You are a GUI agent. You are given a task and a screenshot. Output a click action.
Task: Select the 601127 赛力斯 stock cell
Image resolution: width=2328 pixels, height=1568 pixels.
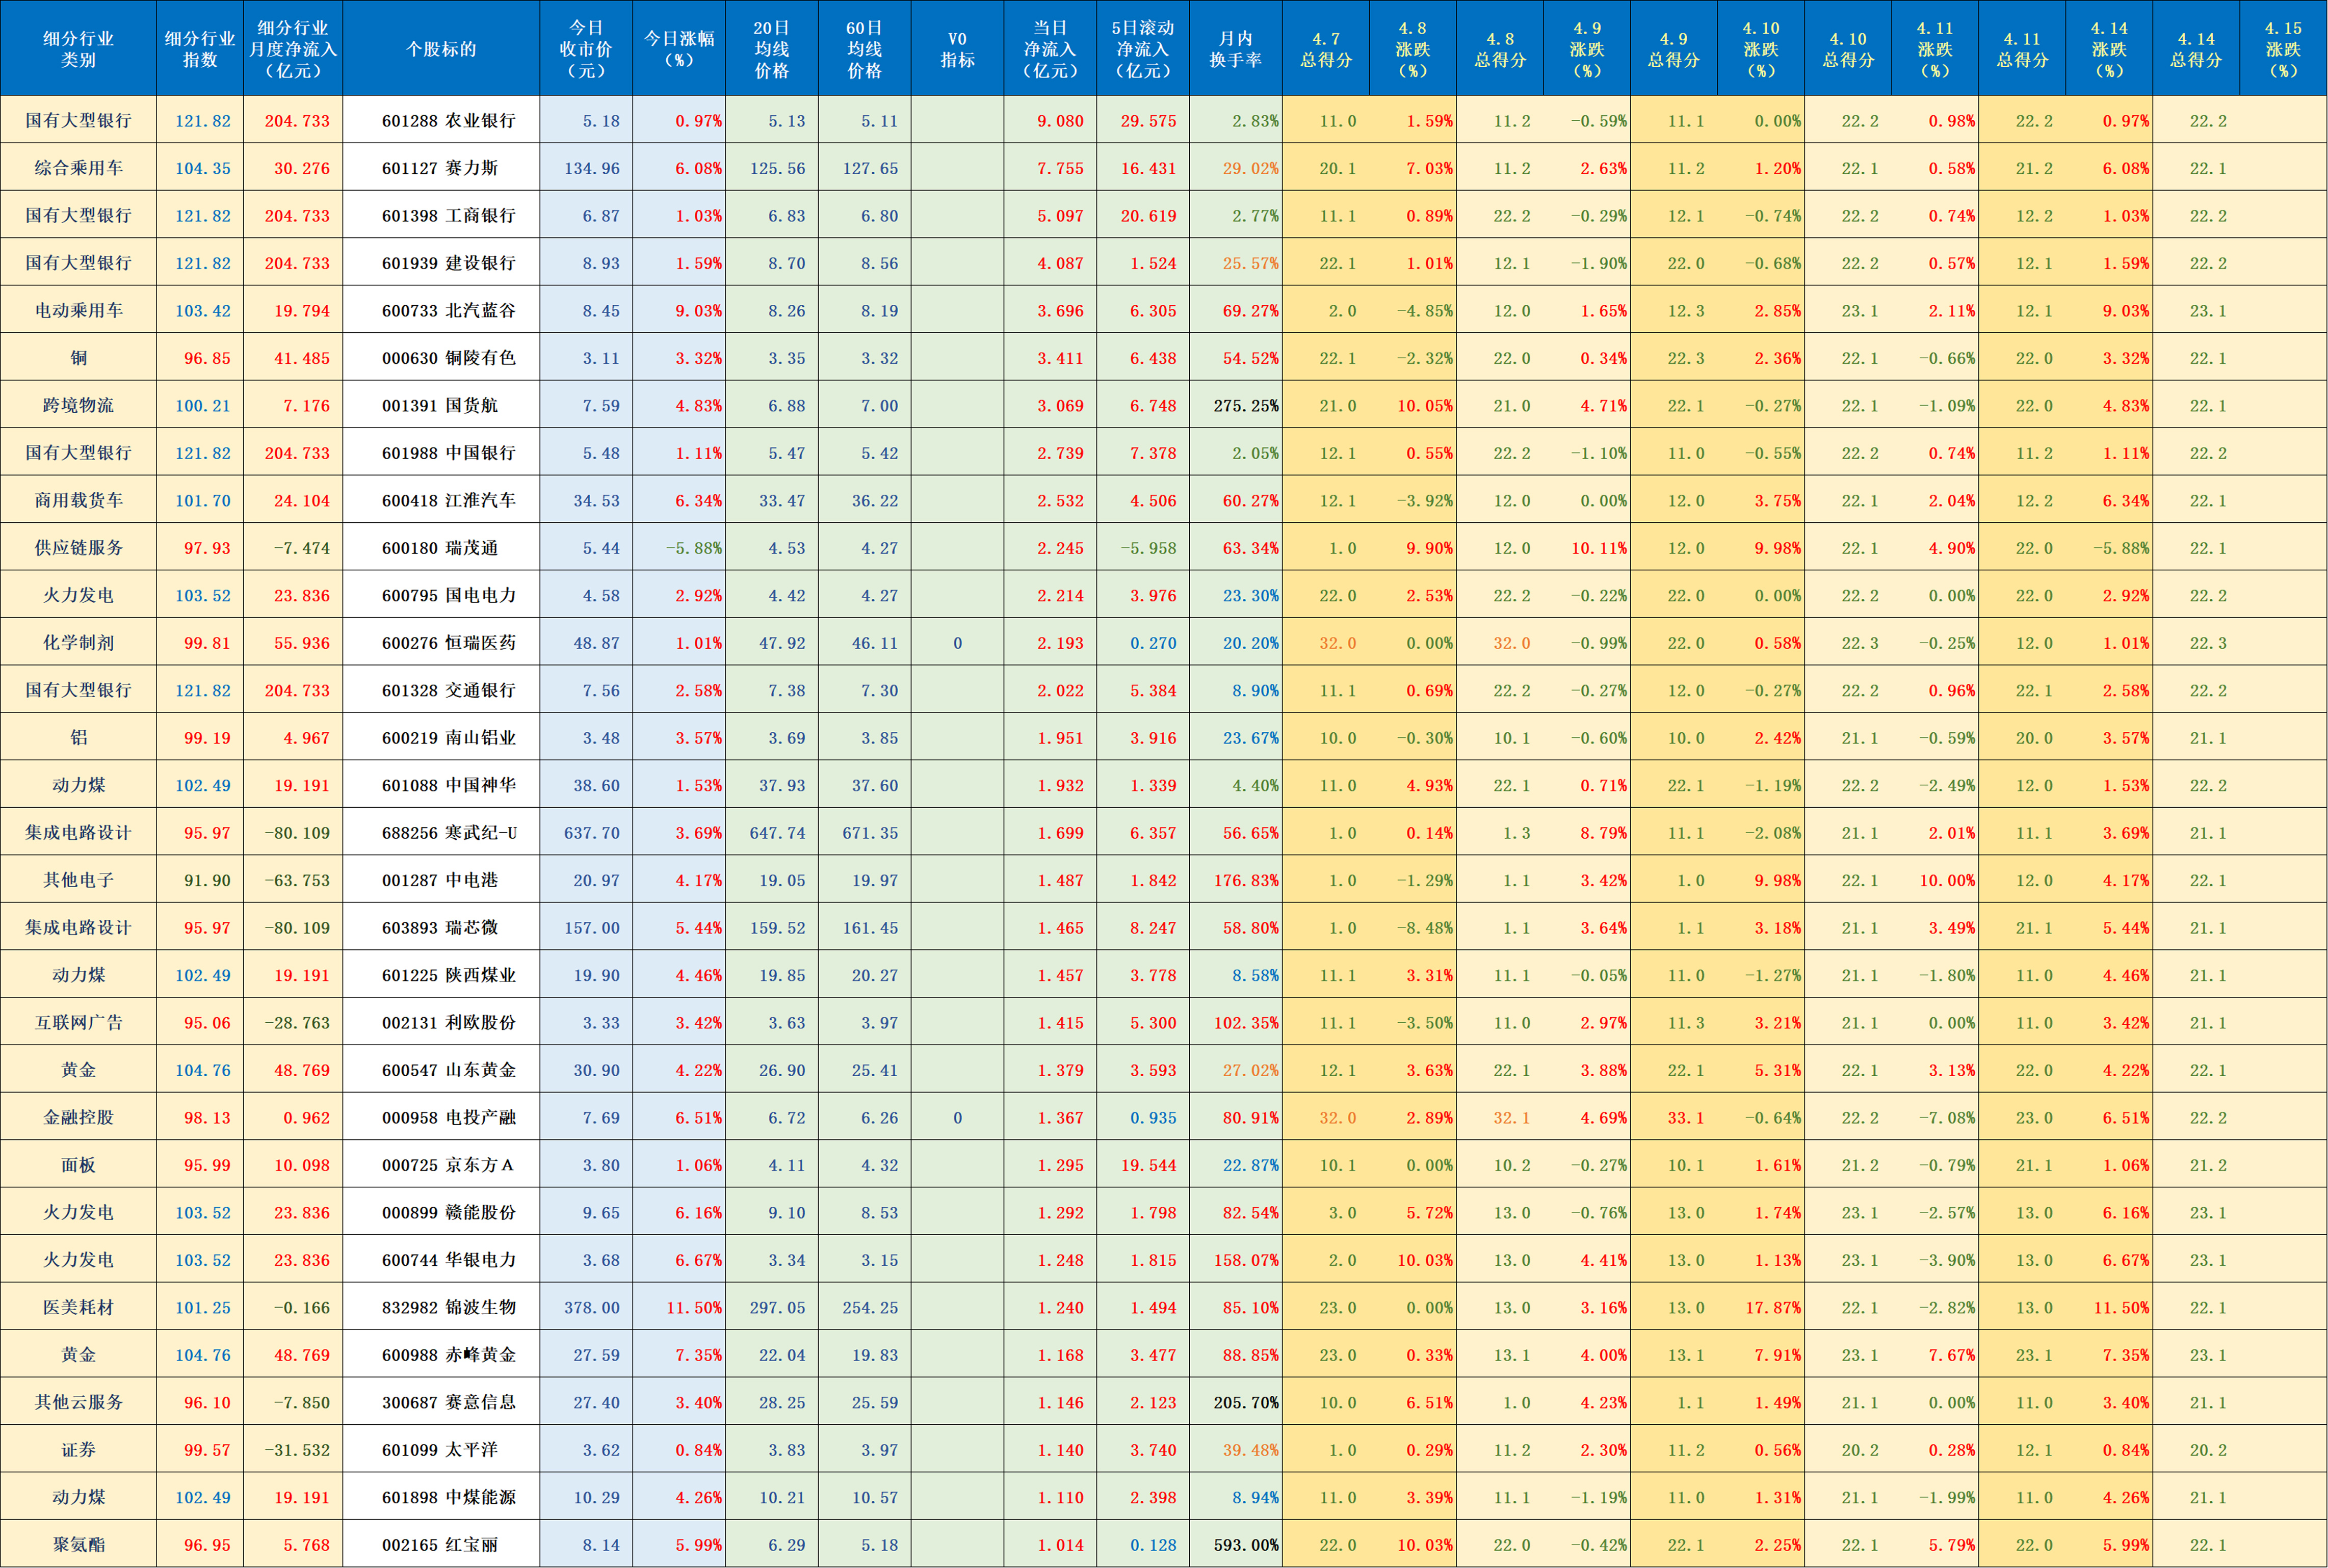point(441,168)
